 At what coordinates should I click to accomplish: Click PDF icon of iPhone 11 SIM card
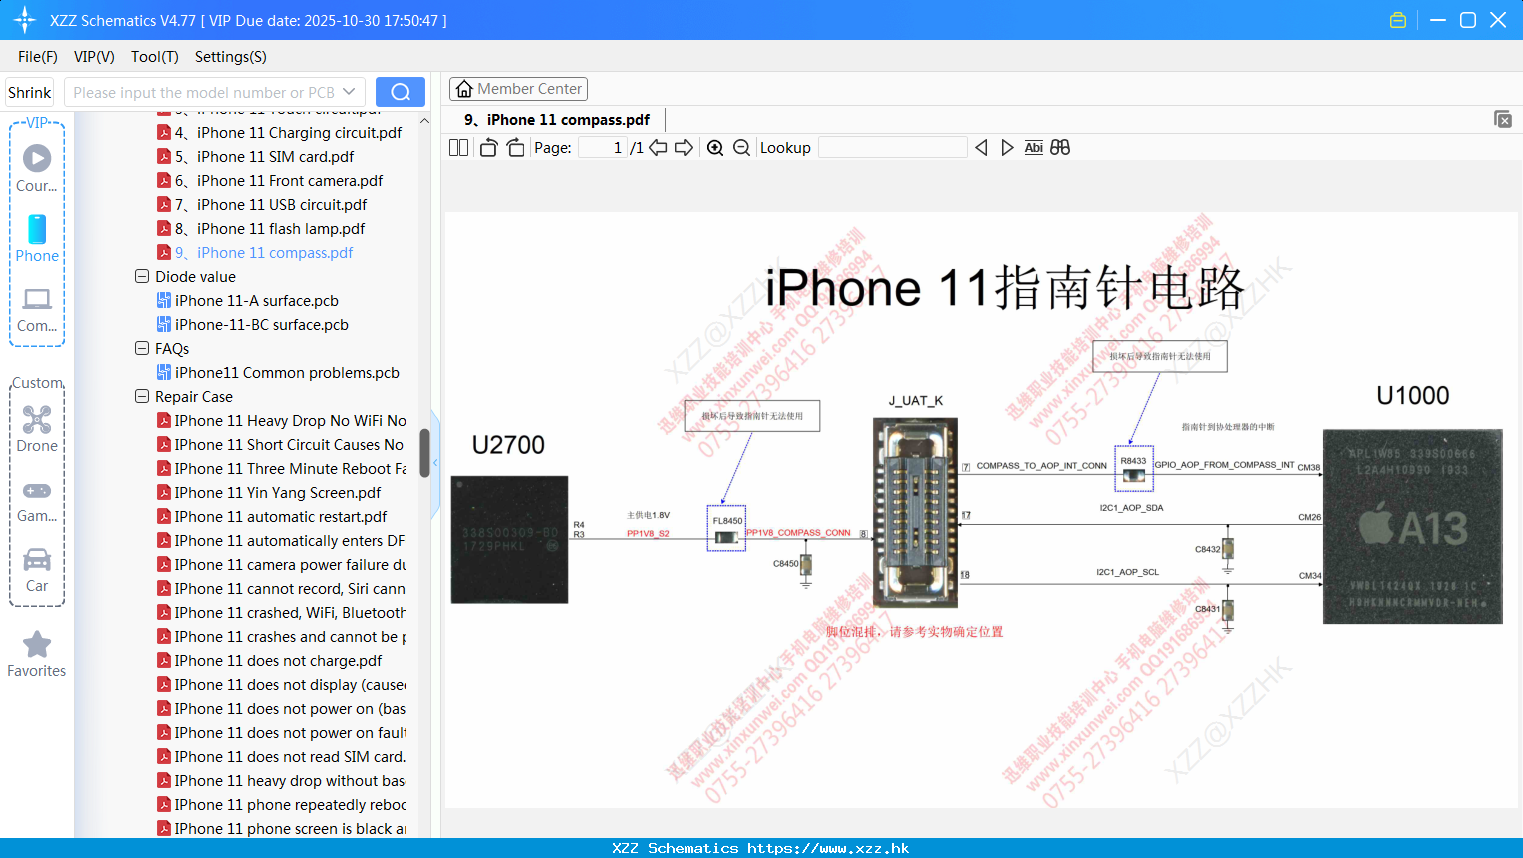(x=164, y=156)
